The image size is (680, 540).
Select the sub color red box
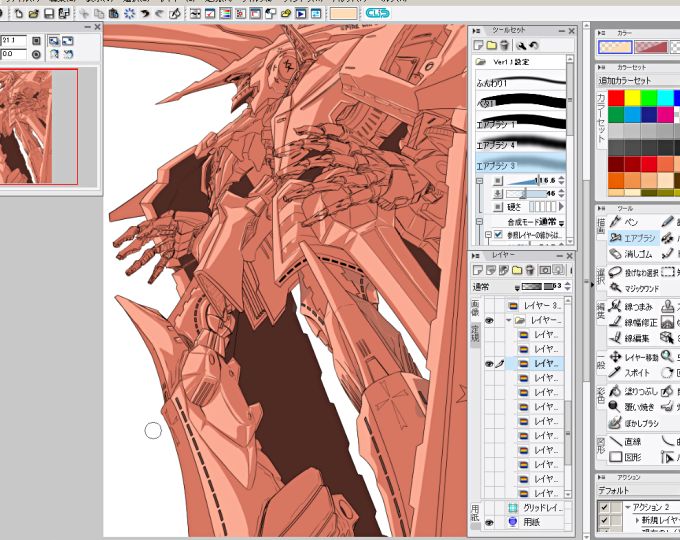tap(651, 47)
